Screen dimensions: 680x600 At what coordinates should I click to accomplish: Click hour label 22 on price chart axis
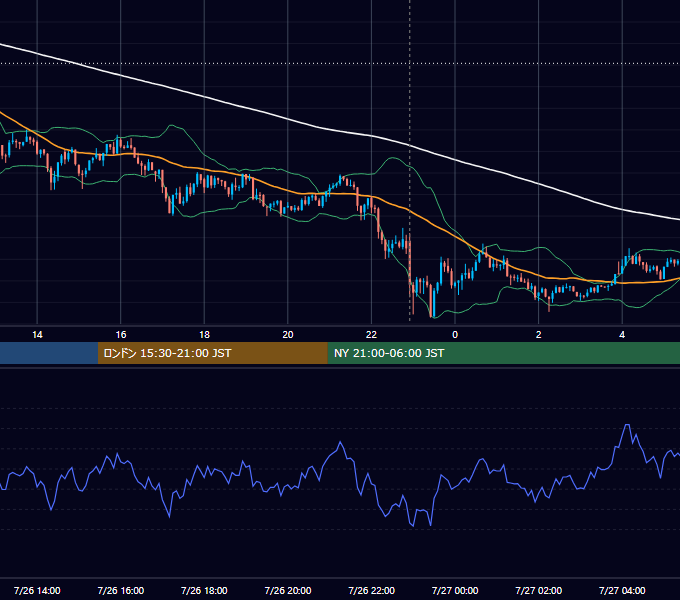pyautogui.click(x=371, y=335)
